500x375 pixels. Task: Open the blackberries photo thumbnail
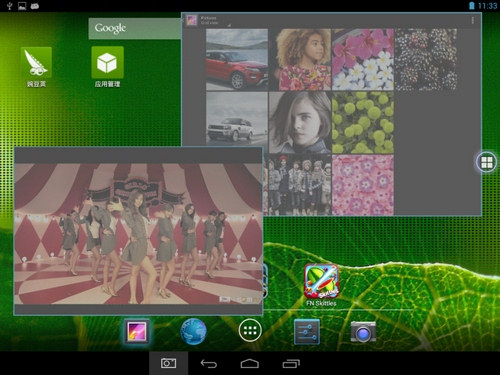[426, 59]
